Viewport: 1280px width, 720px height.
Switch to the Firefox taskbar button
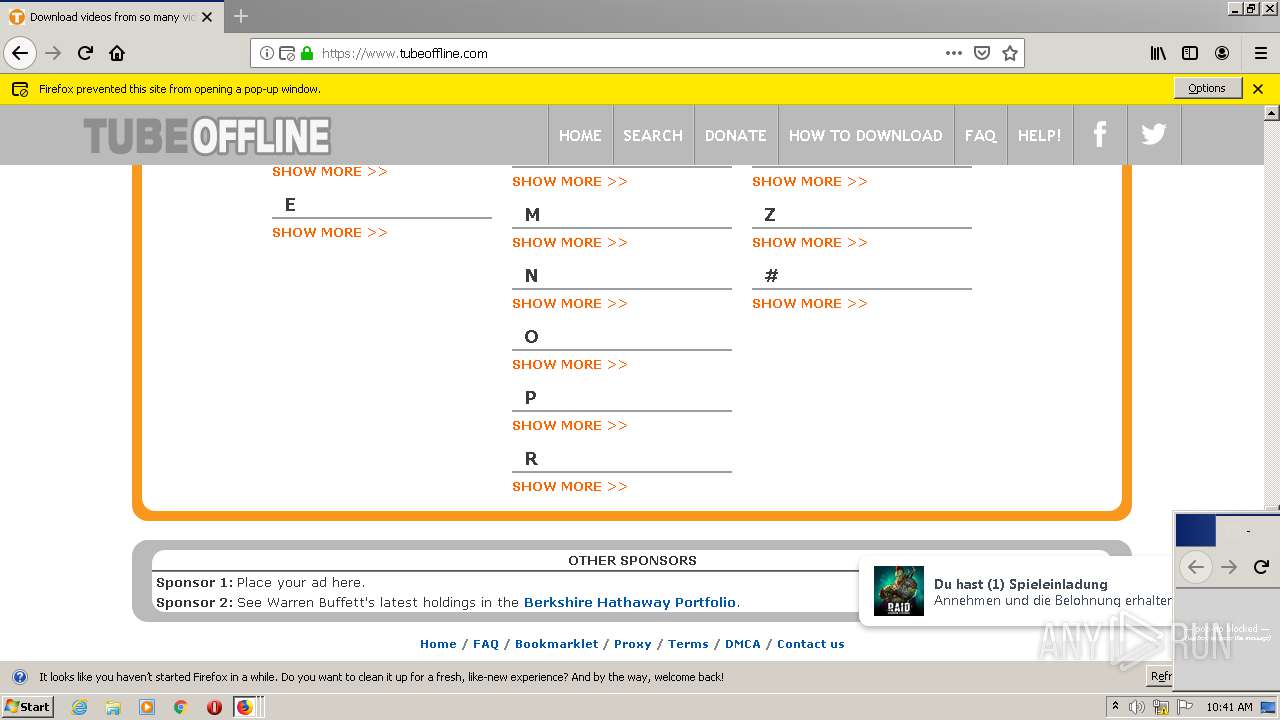[x=245, y=707]
